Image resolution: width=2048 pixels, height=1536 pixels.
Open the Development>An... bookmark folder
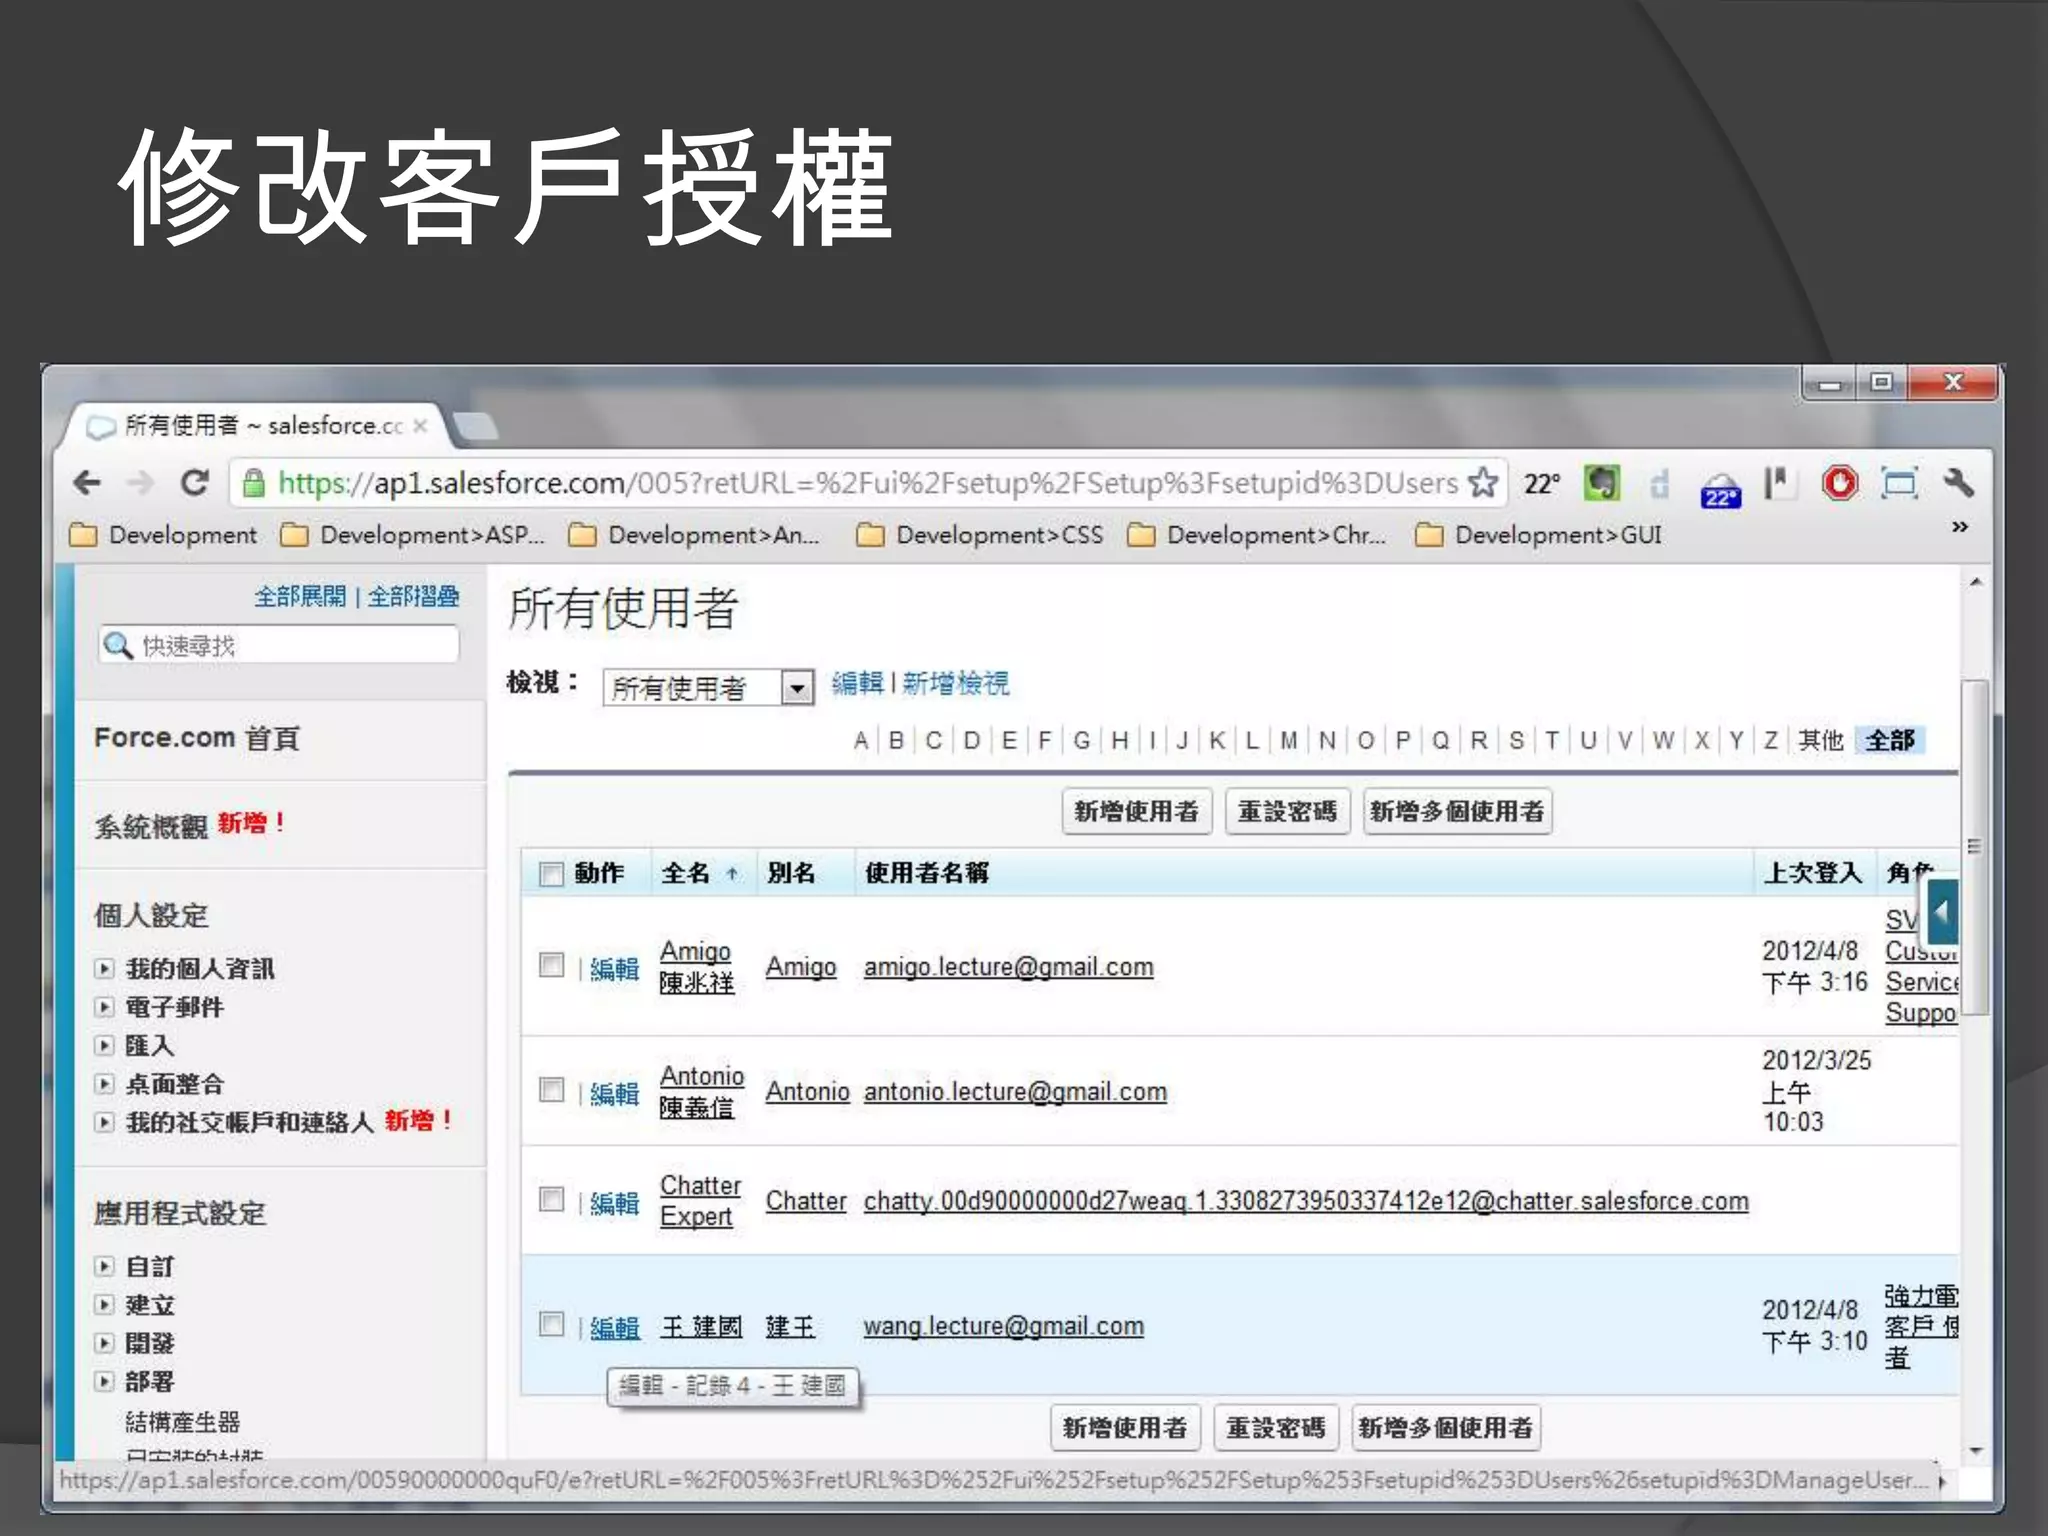point(694,535)
